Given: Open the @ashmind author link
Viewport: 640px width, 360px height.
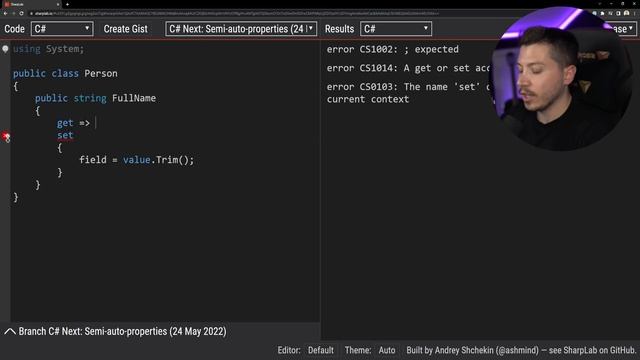Looking at the screenshot, I should [x=517, y=350].
